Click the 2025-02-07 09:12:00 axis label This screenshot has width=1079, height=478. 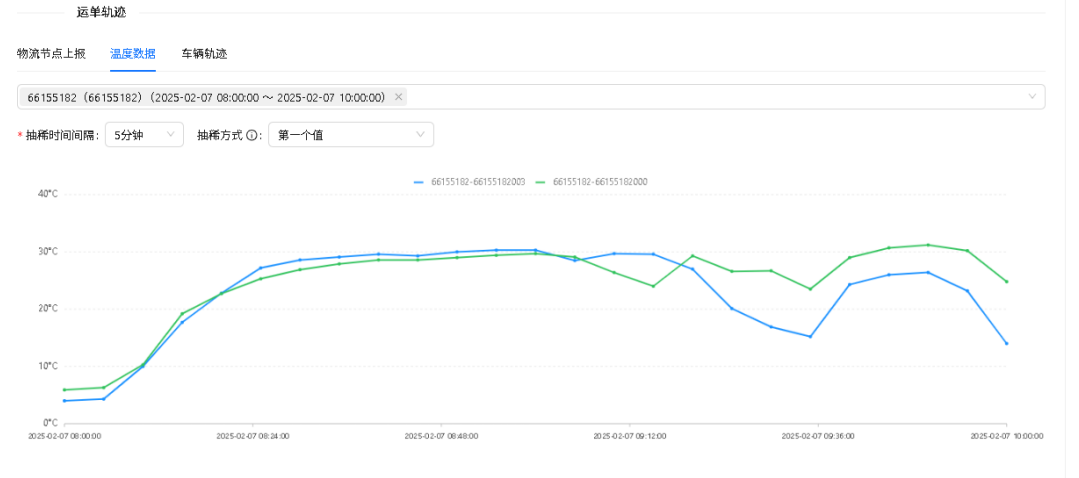coord(629,436)
